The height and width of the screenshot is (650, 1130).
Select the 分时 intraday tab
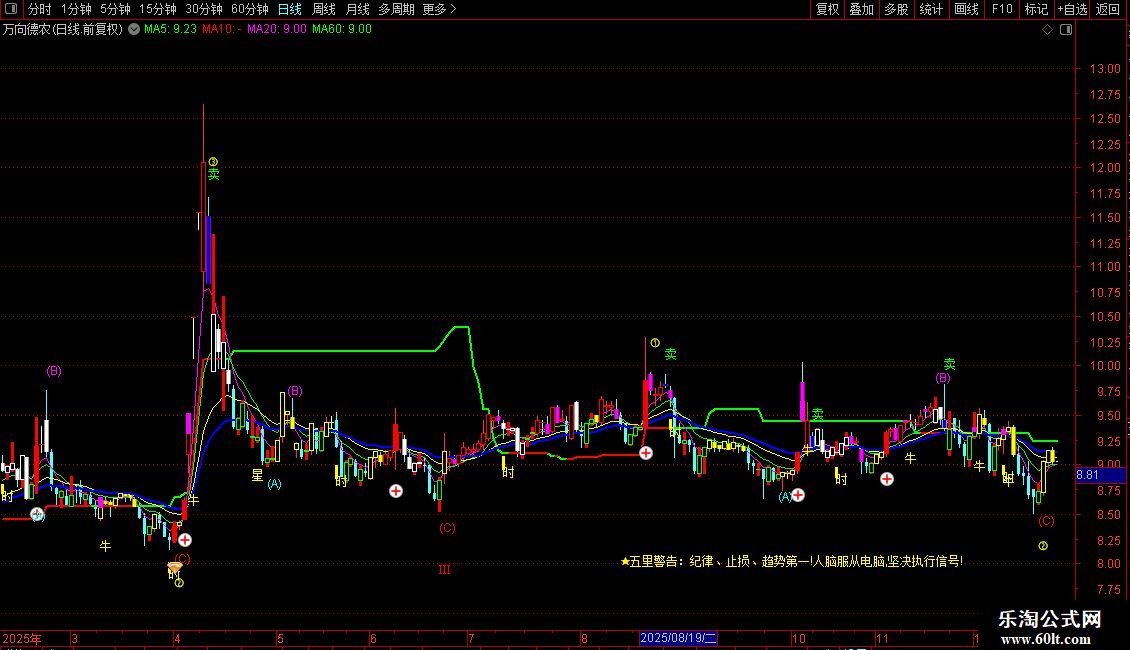(39, 9)
